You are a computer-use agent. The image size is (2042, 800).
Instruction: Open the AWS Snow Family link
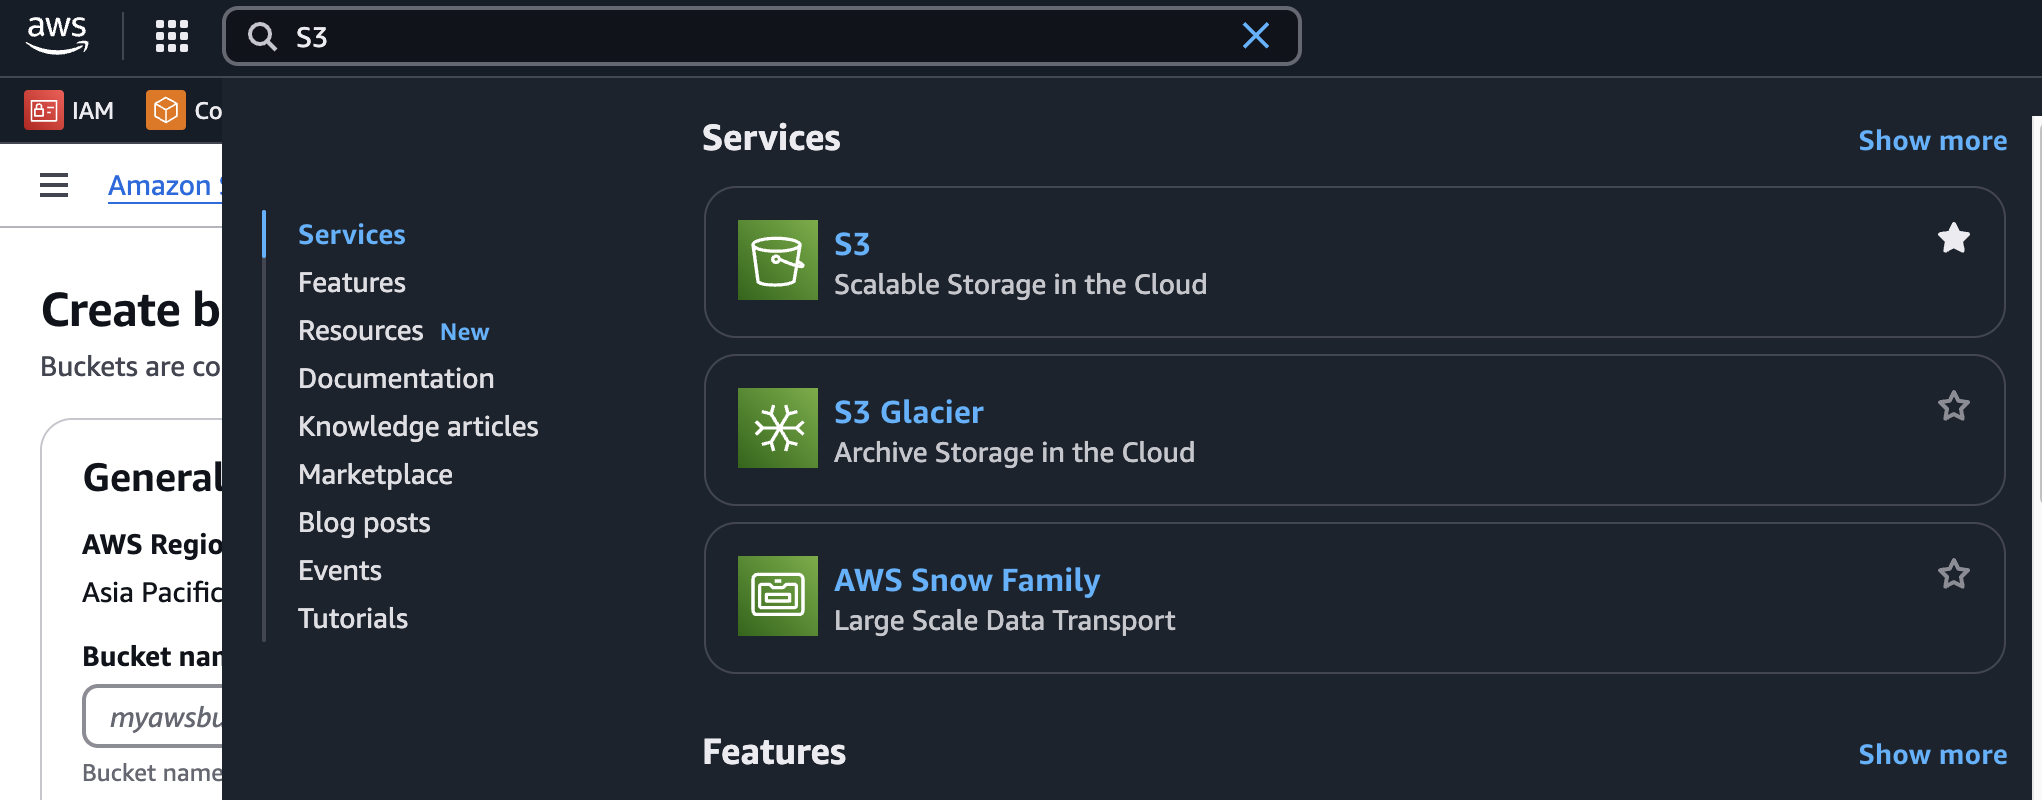pyautogui.click(x=966, y=580)
